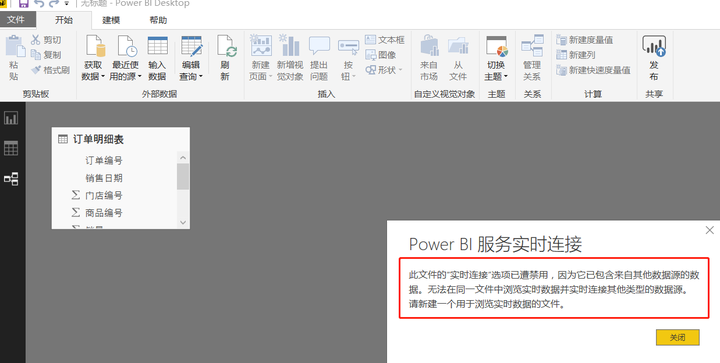
Task: Open the 文件 menu
Action: 16,20
